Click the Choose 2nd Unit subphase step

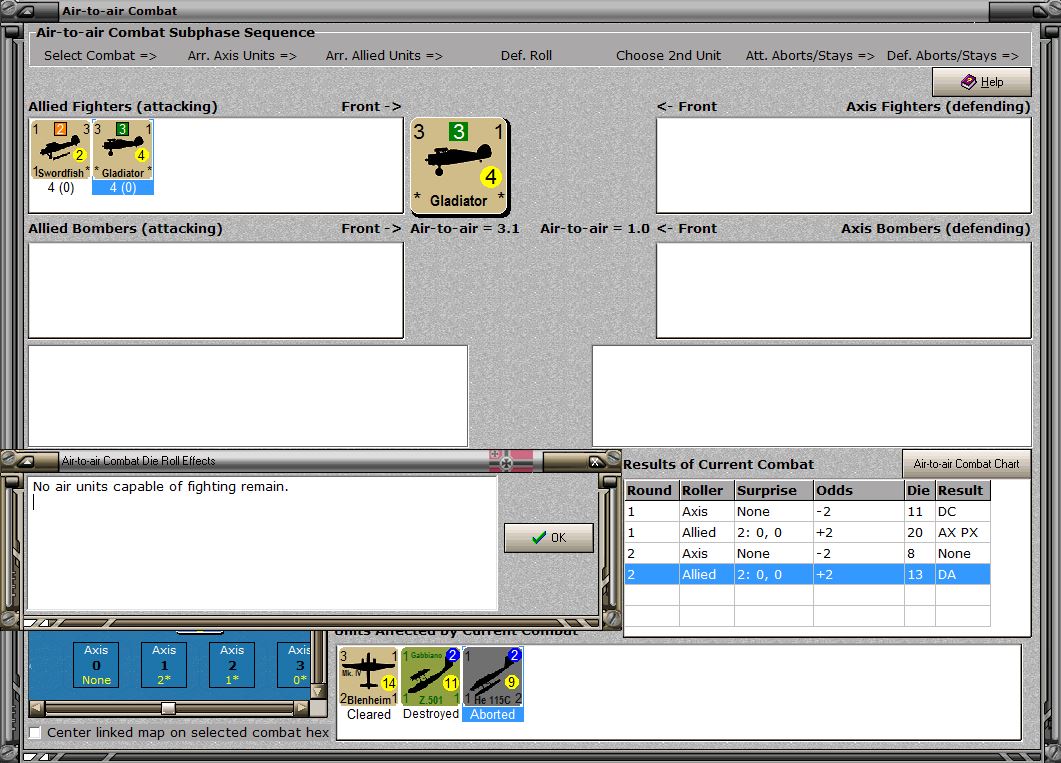(x=669, y=55)
